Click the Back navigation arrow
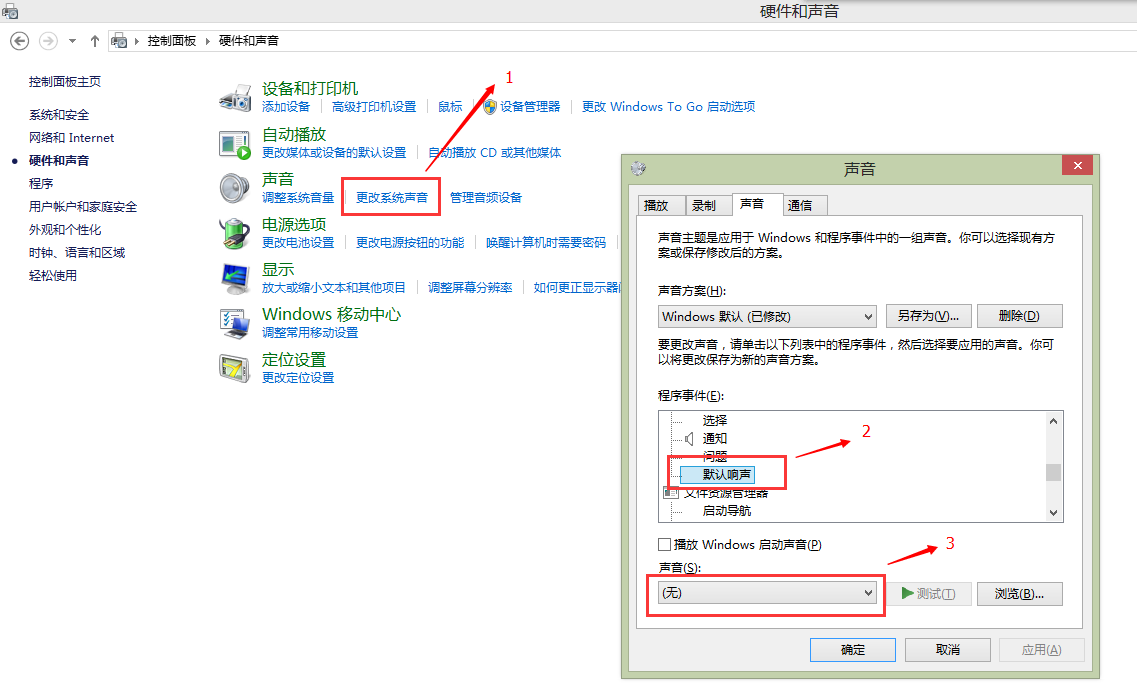 click(x=20, y=41)
